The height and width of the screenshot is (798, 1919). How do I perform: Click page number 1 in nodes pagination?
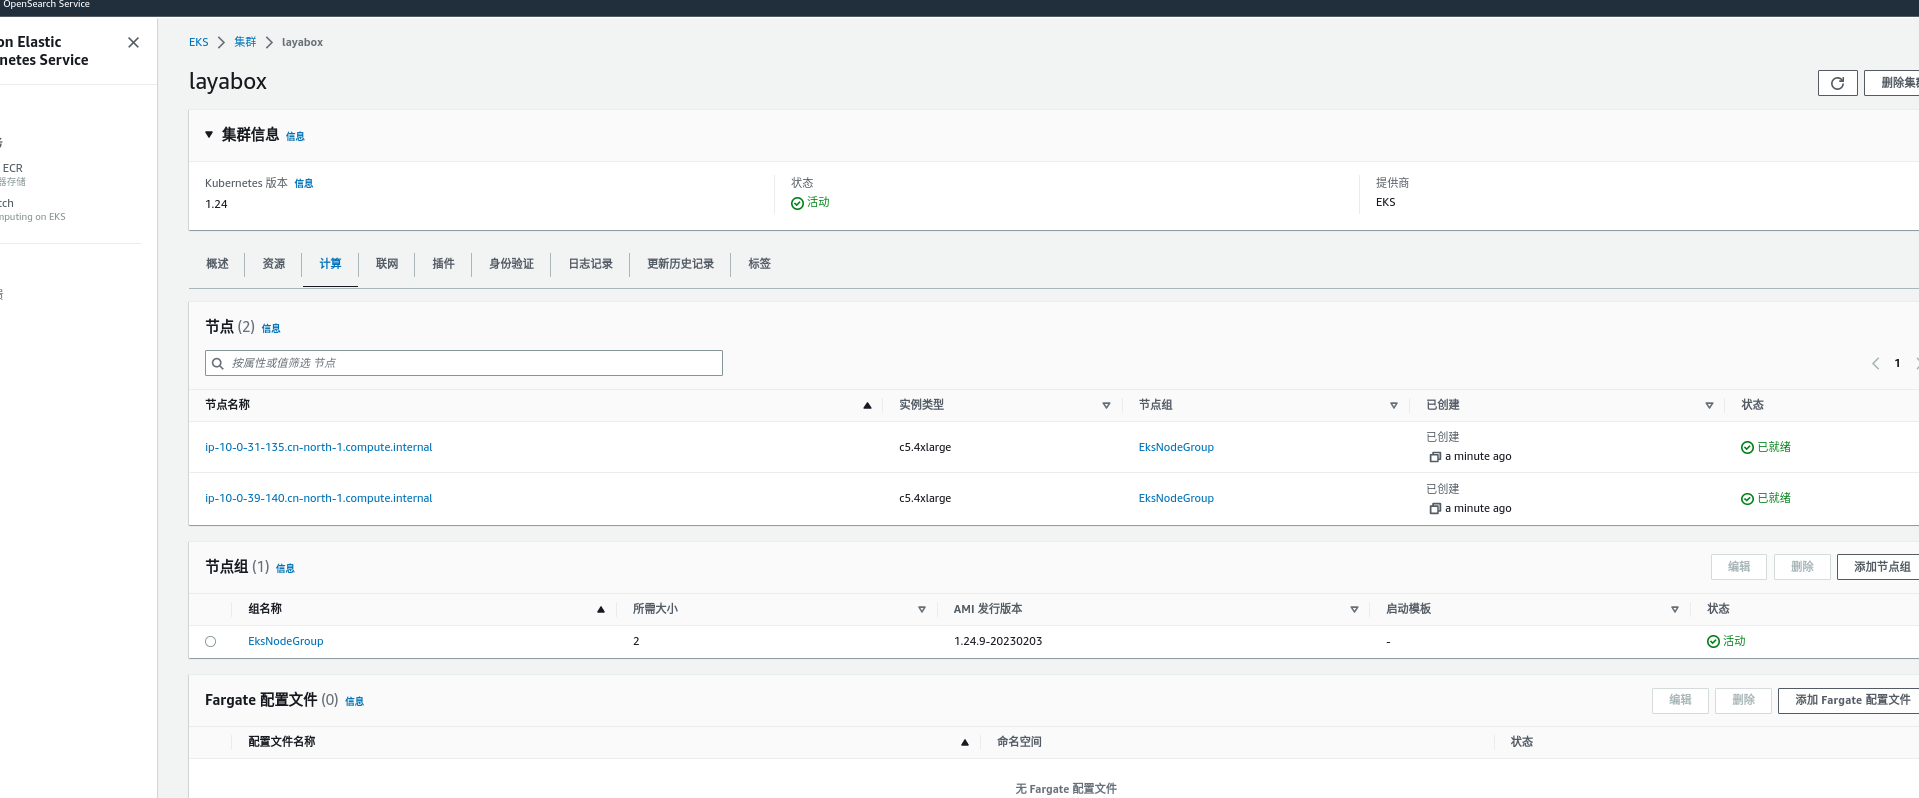tap(1897, 364)
